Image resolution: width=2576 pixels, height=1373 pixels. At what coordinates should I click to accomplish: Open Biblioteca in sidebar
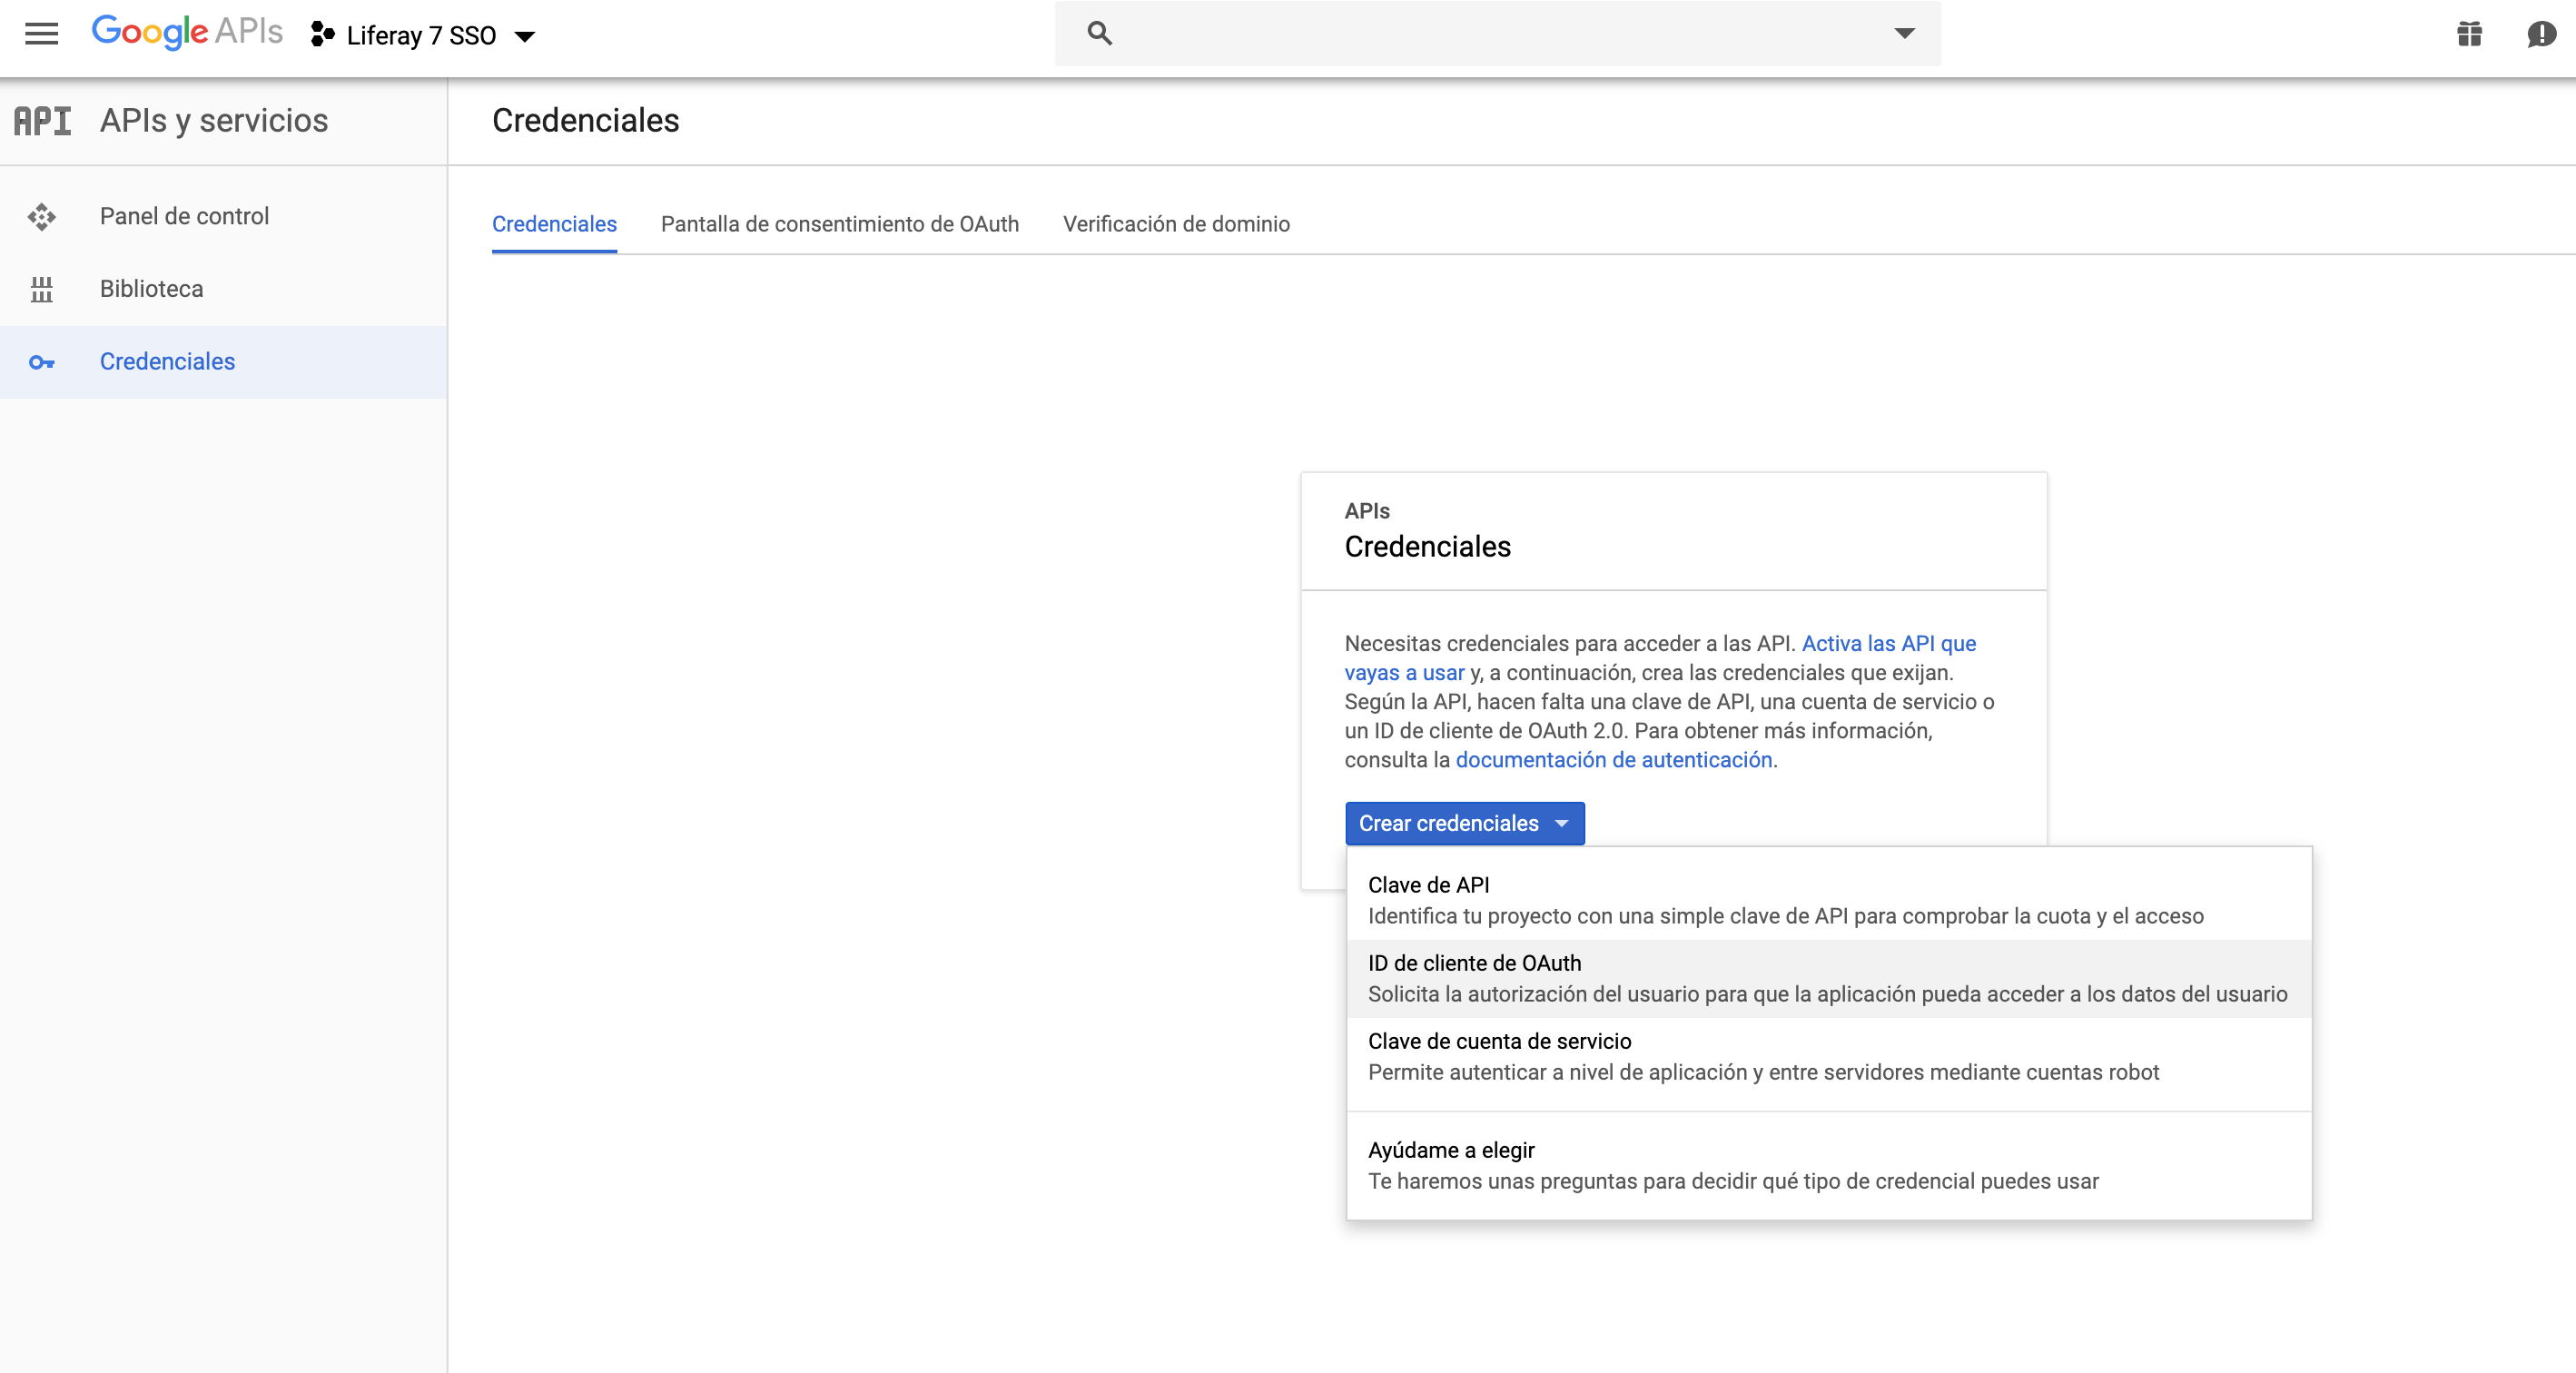coord(223,290)
